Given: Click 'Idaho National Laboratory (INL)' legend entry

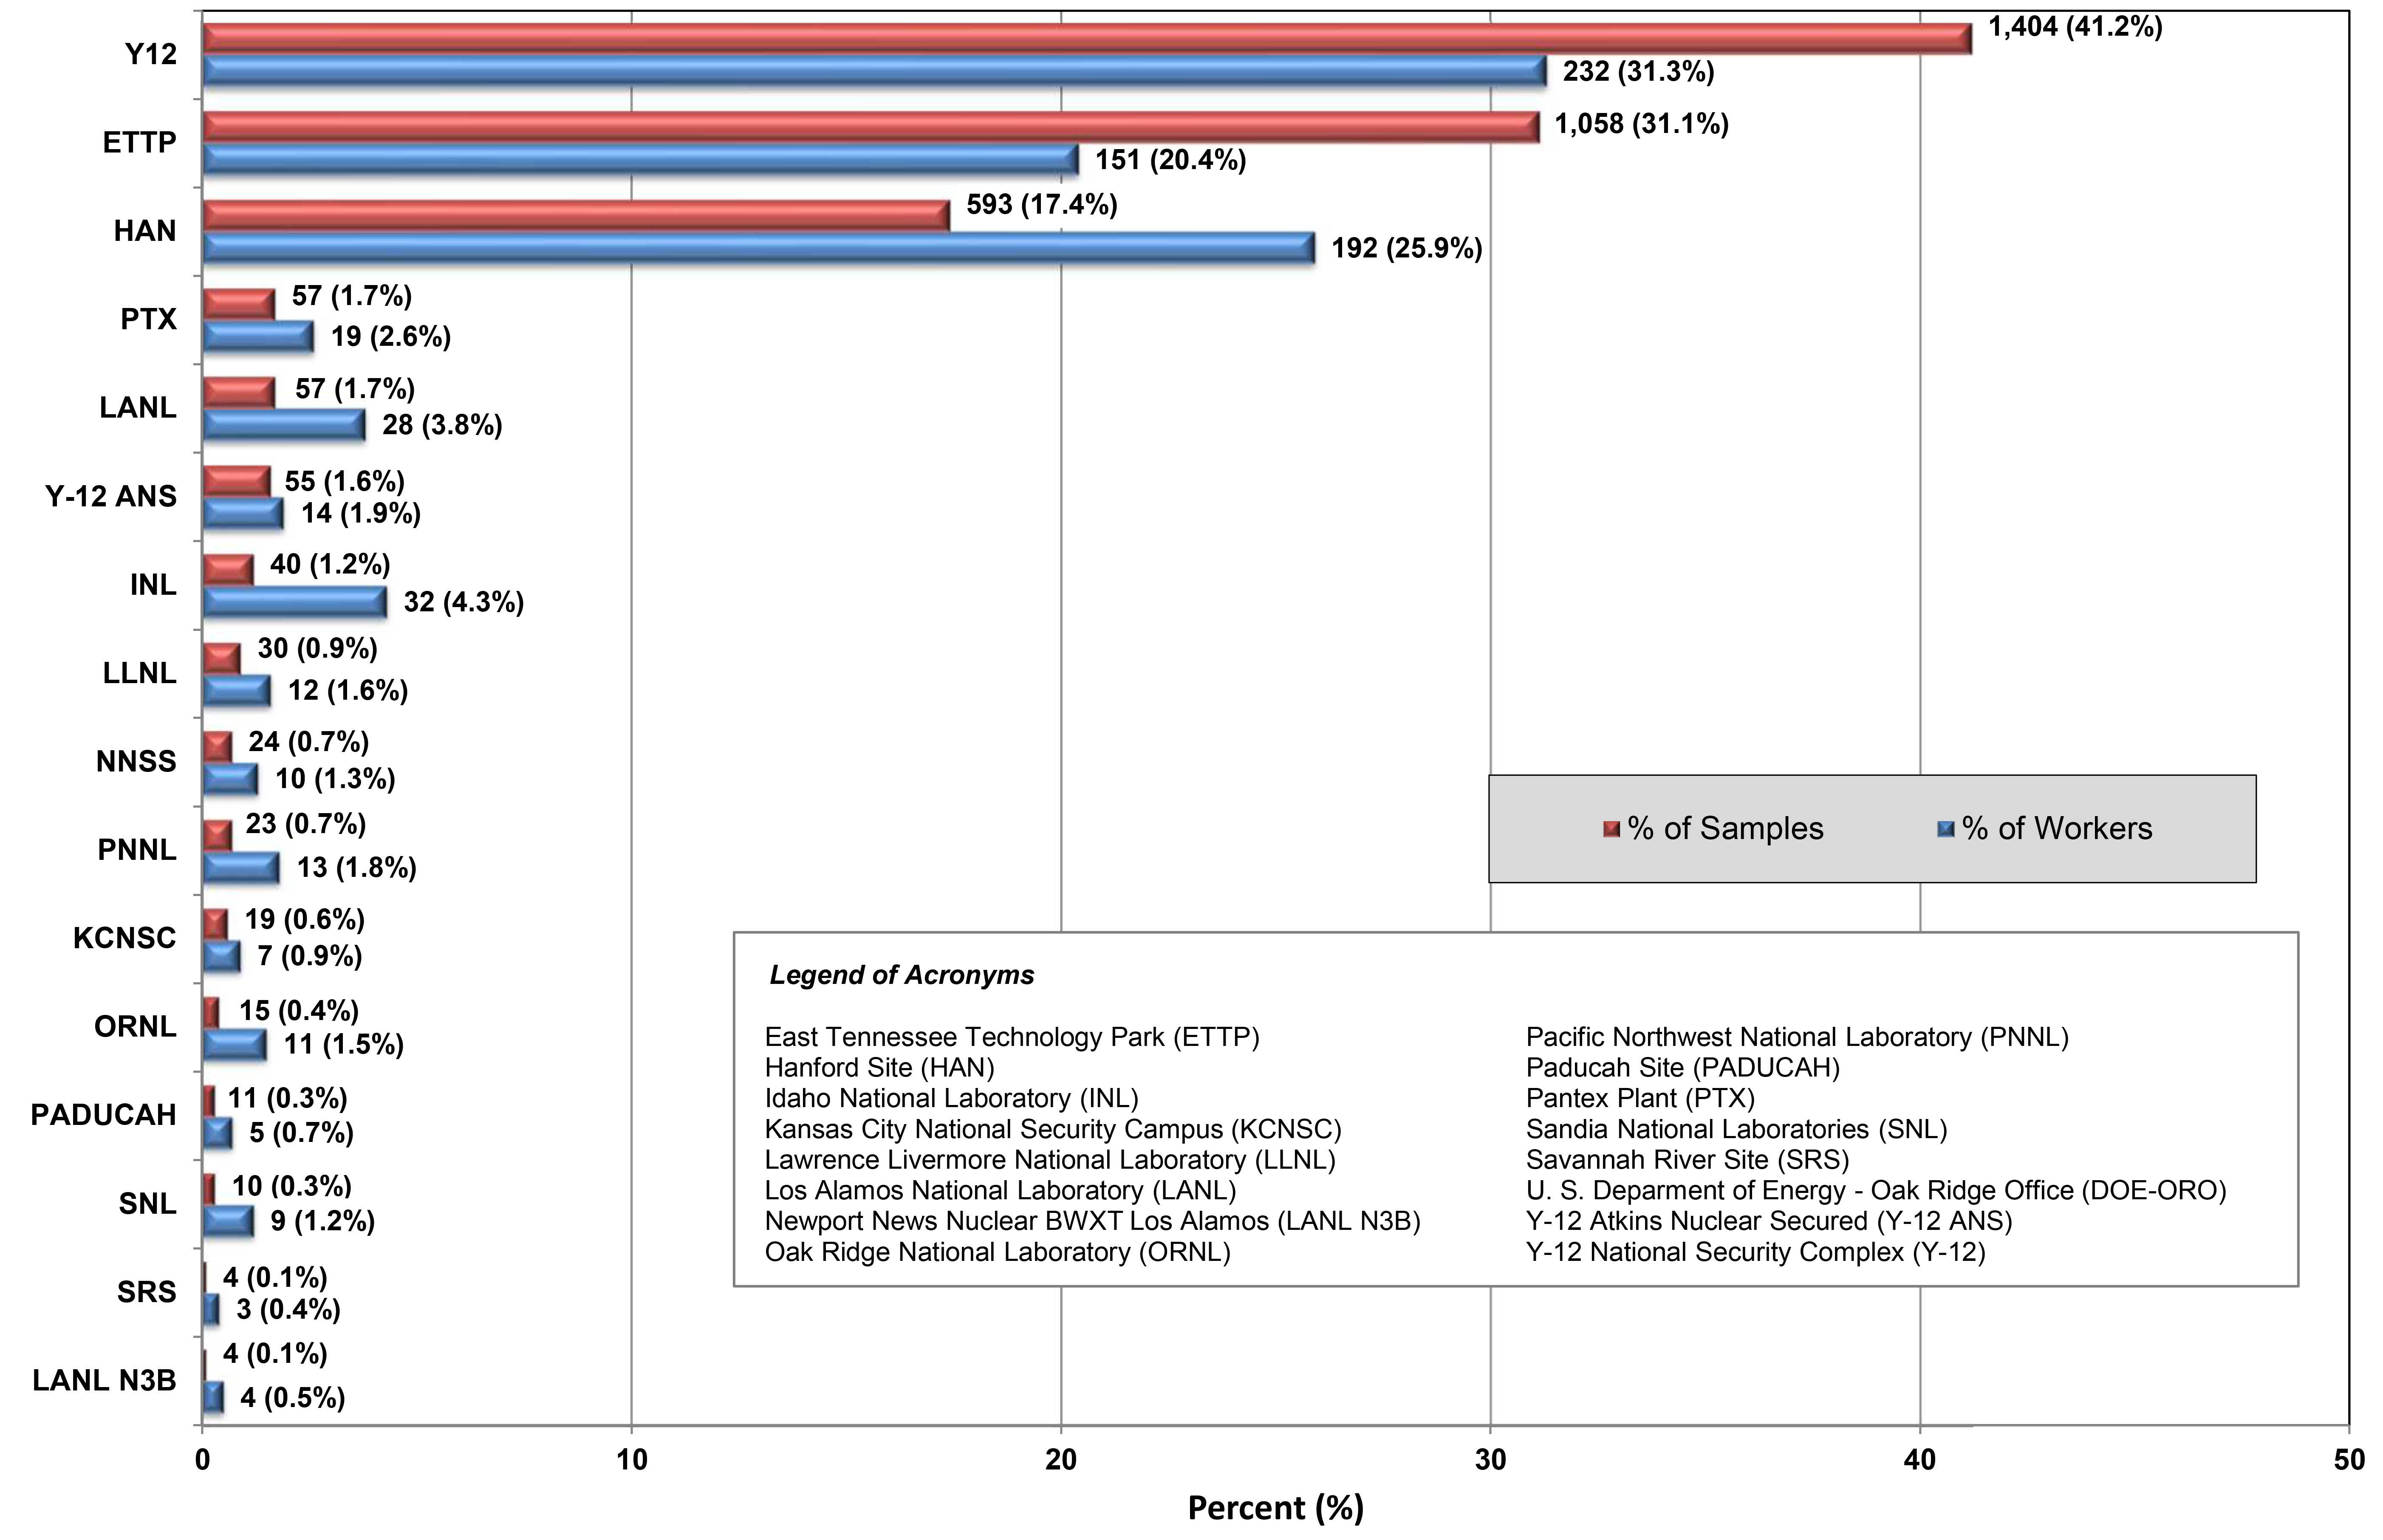Looking at the screenshot, I should click(x=952, y=1099).
